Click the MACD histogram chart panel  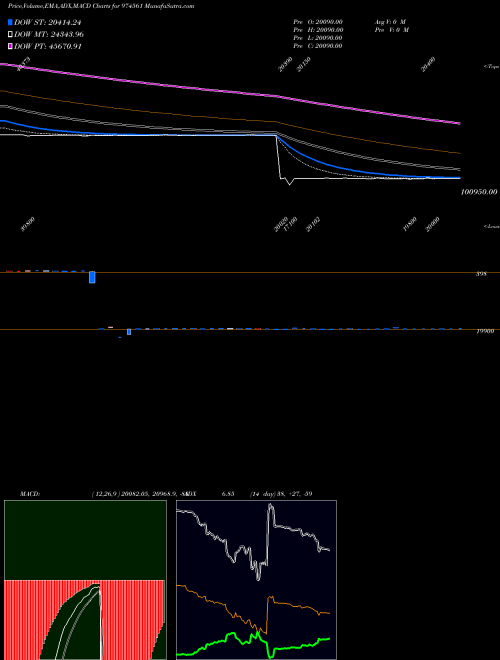(85, 580)
